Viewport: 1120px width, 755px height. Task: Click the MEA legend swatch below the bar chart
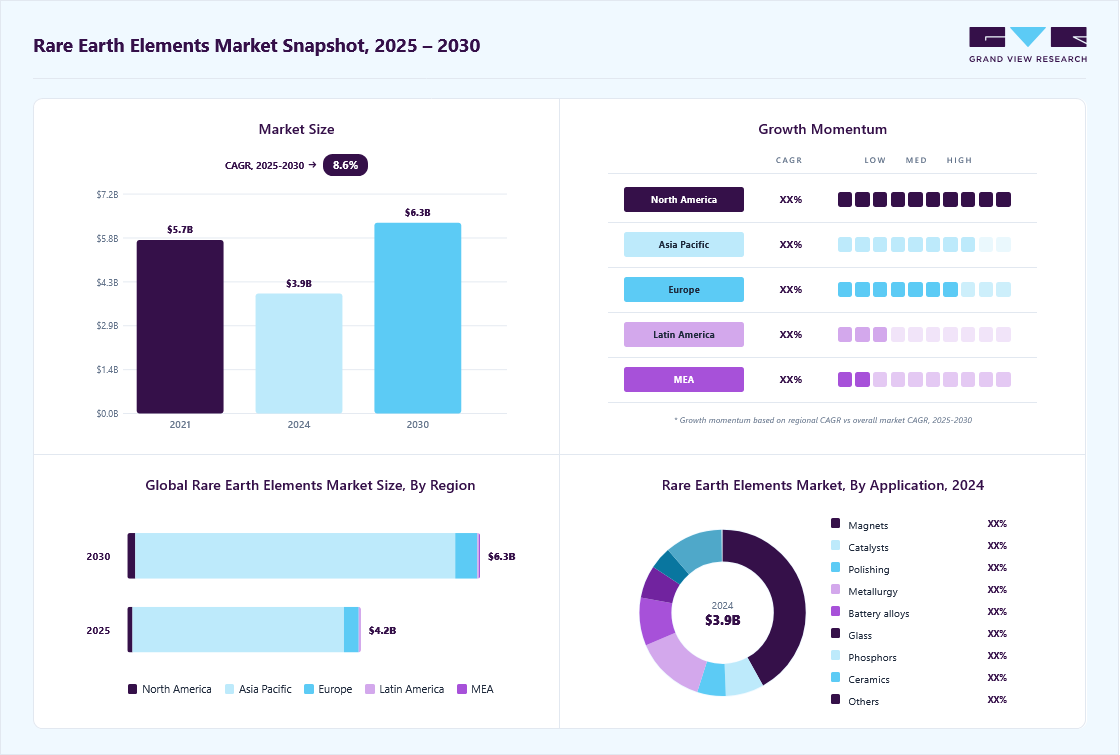coord(462,689)
